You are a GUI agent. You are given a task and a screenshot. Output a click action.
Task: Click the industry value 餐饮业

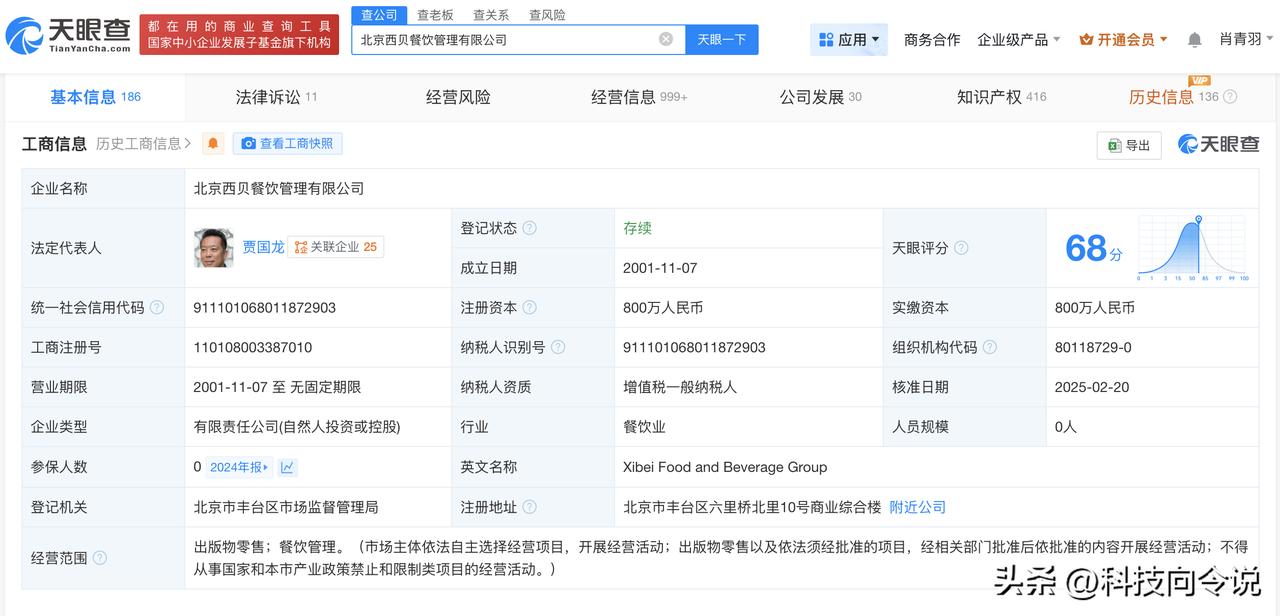pos(644,427)
